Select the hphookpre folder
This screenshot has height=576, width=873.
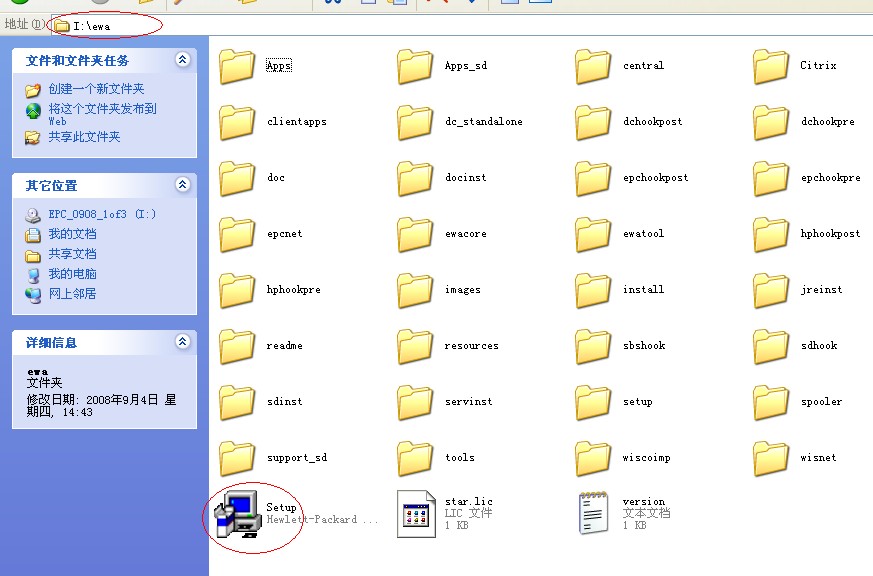point(238,290)
